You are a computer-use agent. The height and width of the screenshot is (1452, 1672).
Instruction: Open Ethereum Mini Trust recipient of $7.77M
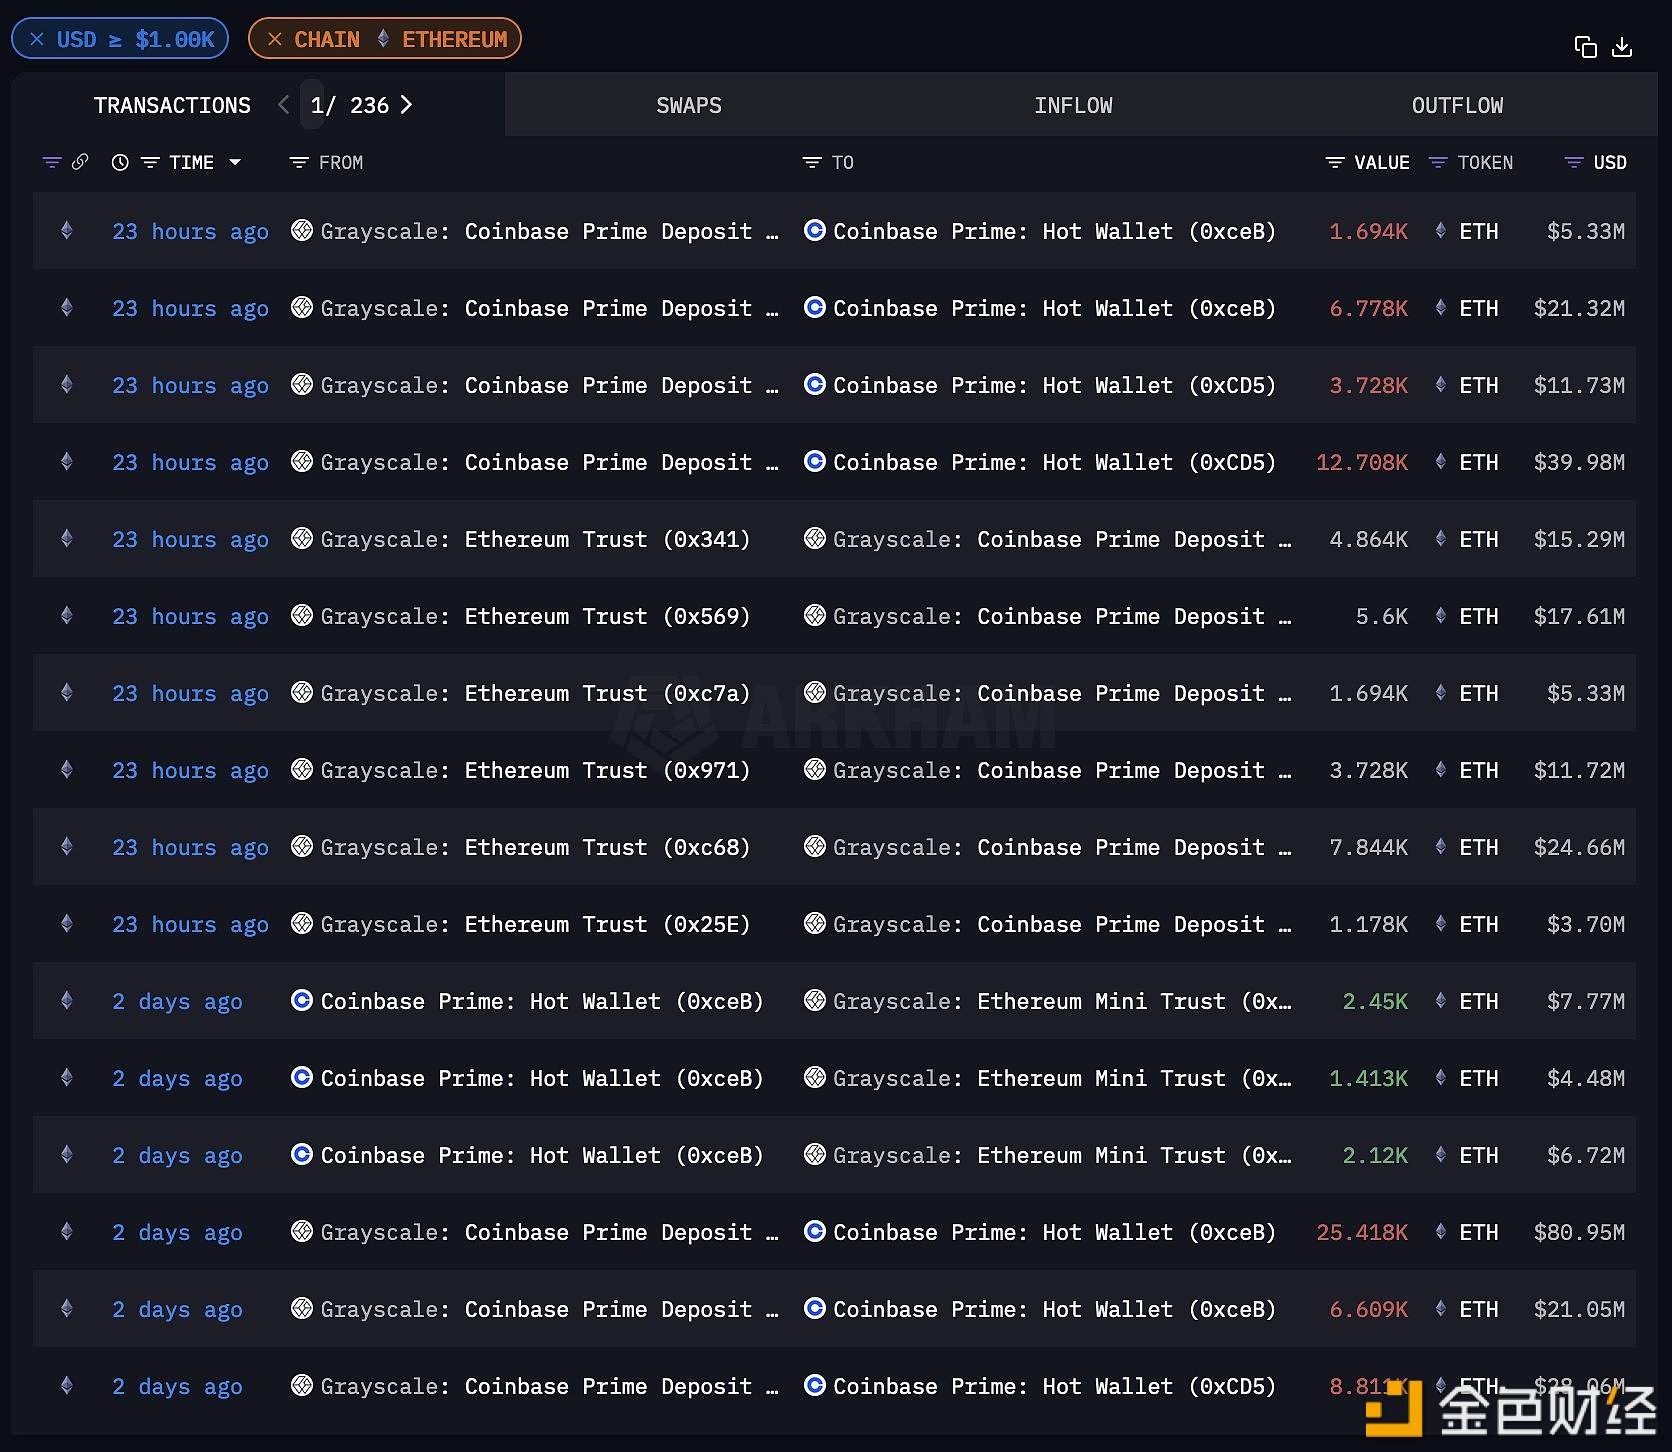[1134, 1001]
